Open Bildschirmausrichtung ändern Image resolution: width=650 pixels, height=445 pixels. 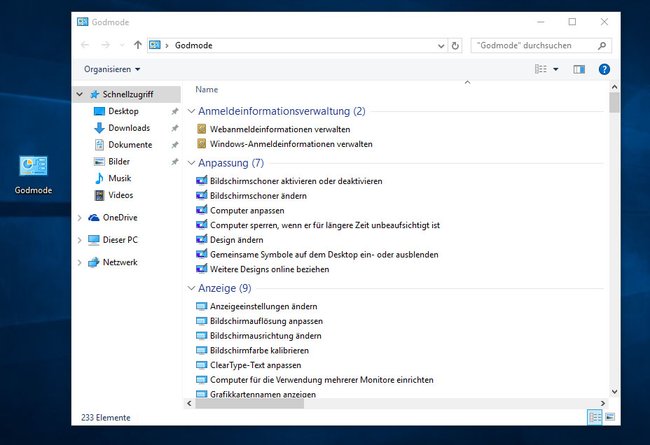coord(266,336)
